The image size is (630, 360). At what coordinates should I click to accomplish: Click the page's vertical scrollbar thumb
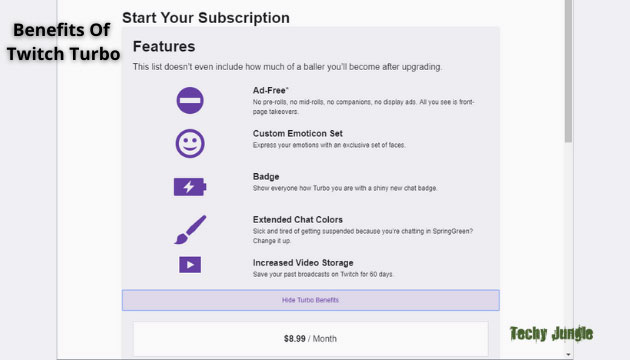tap(568, 71)
